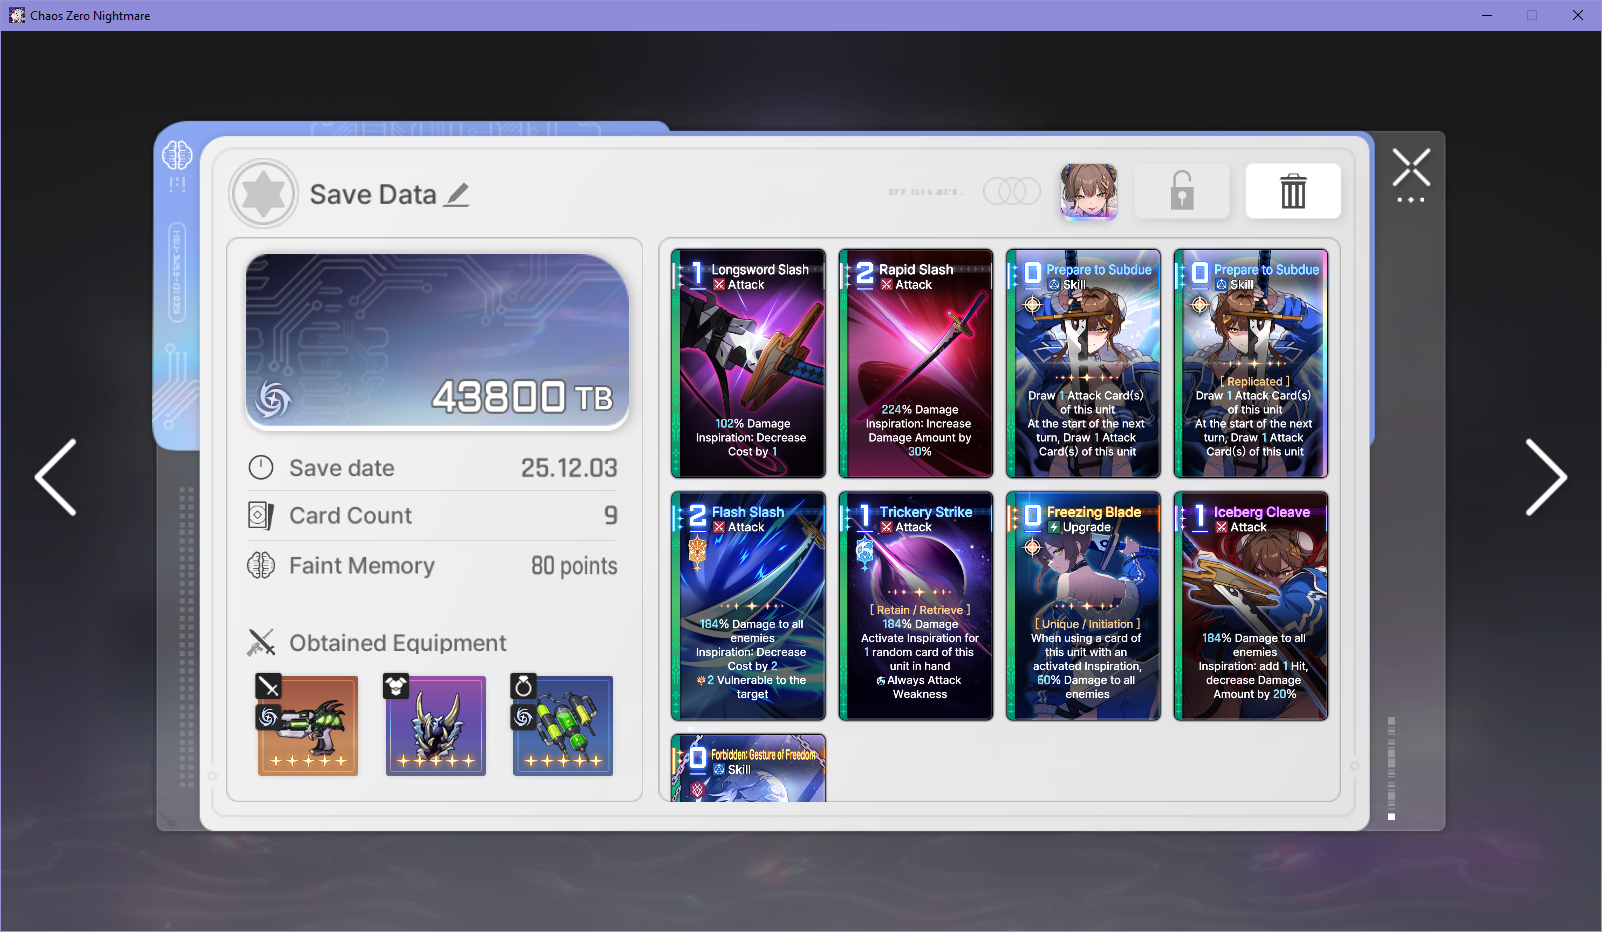Open the Freezing Blade upgrade card

coord(1083,606)
